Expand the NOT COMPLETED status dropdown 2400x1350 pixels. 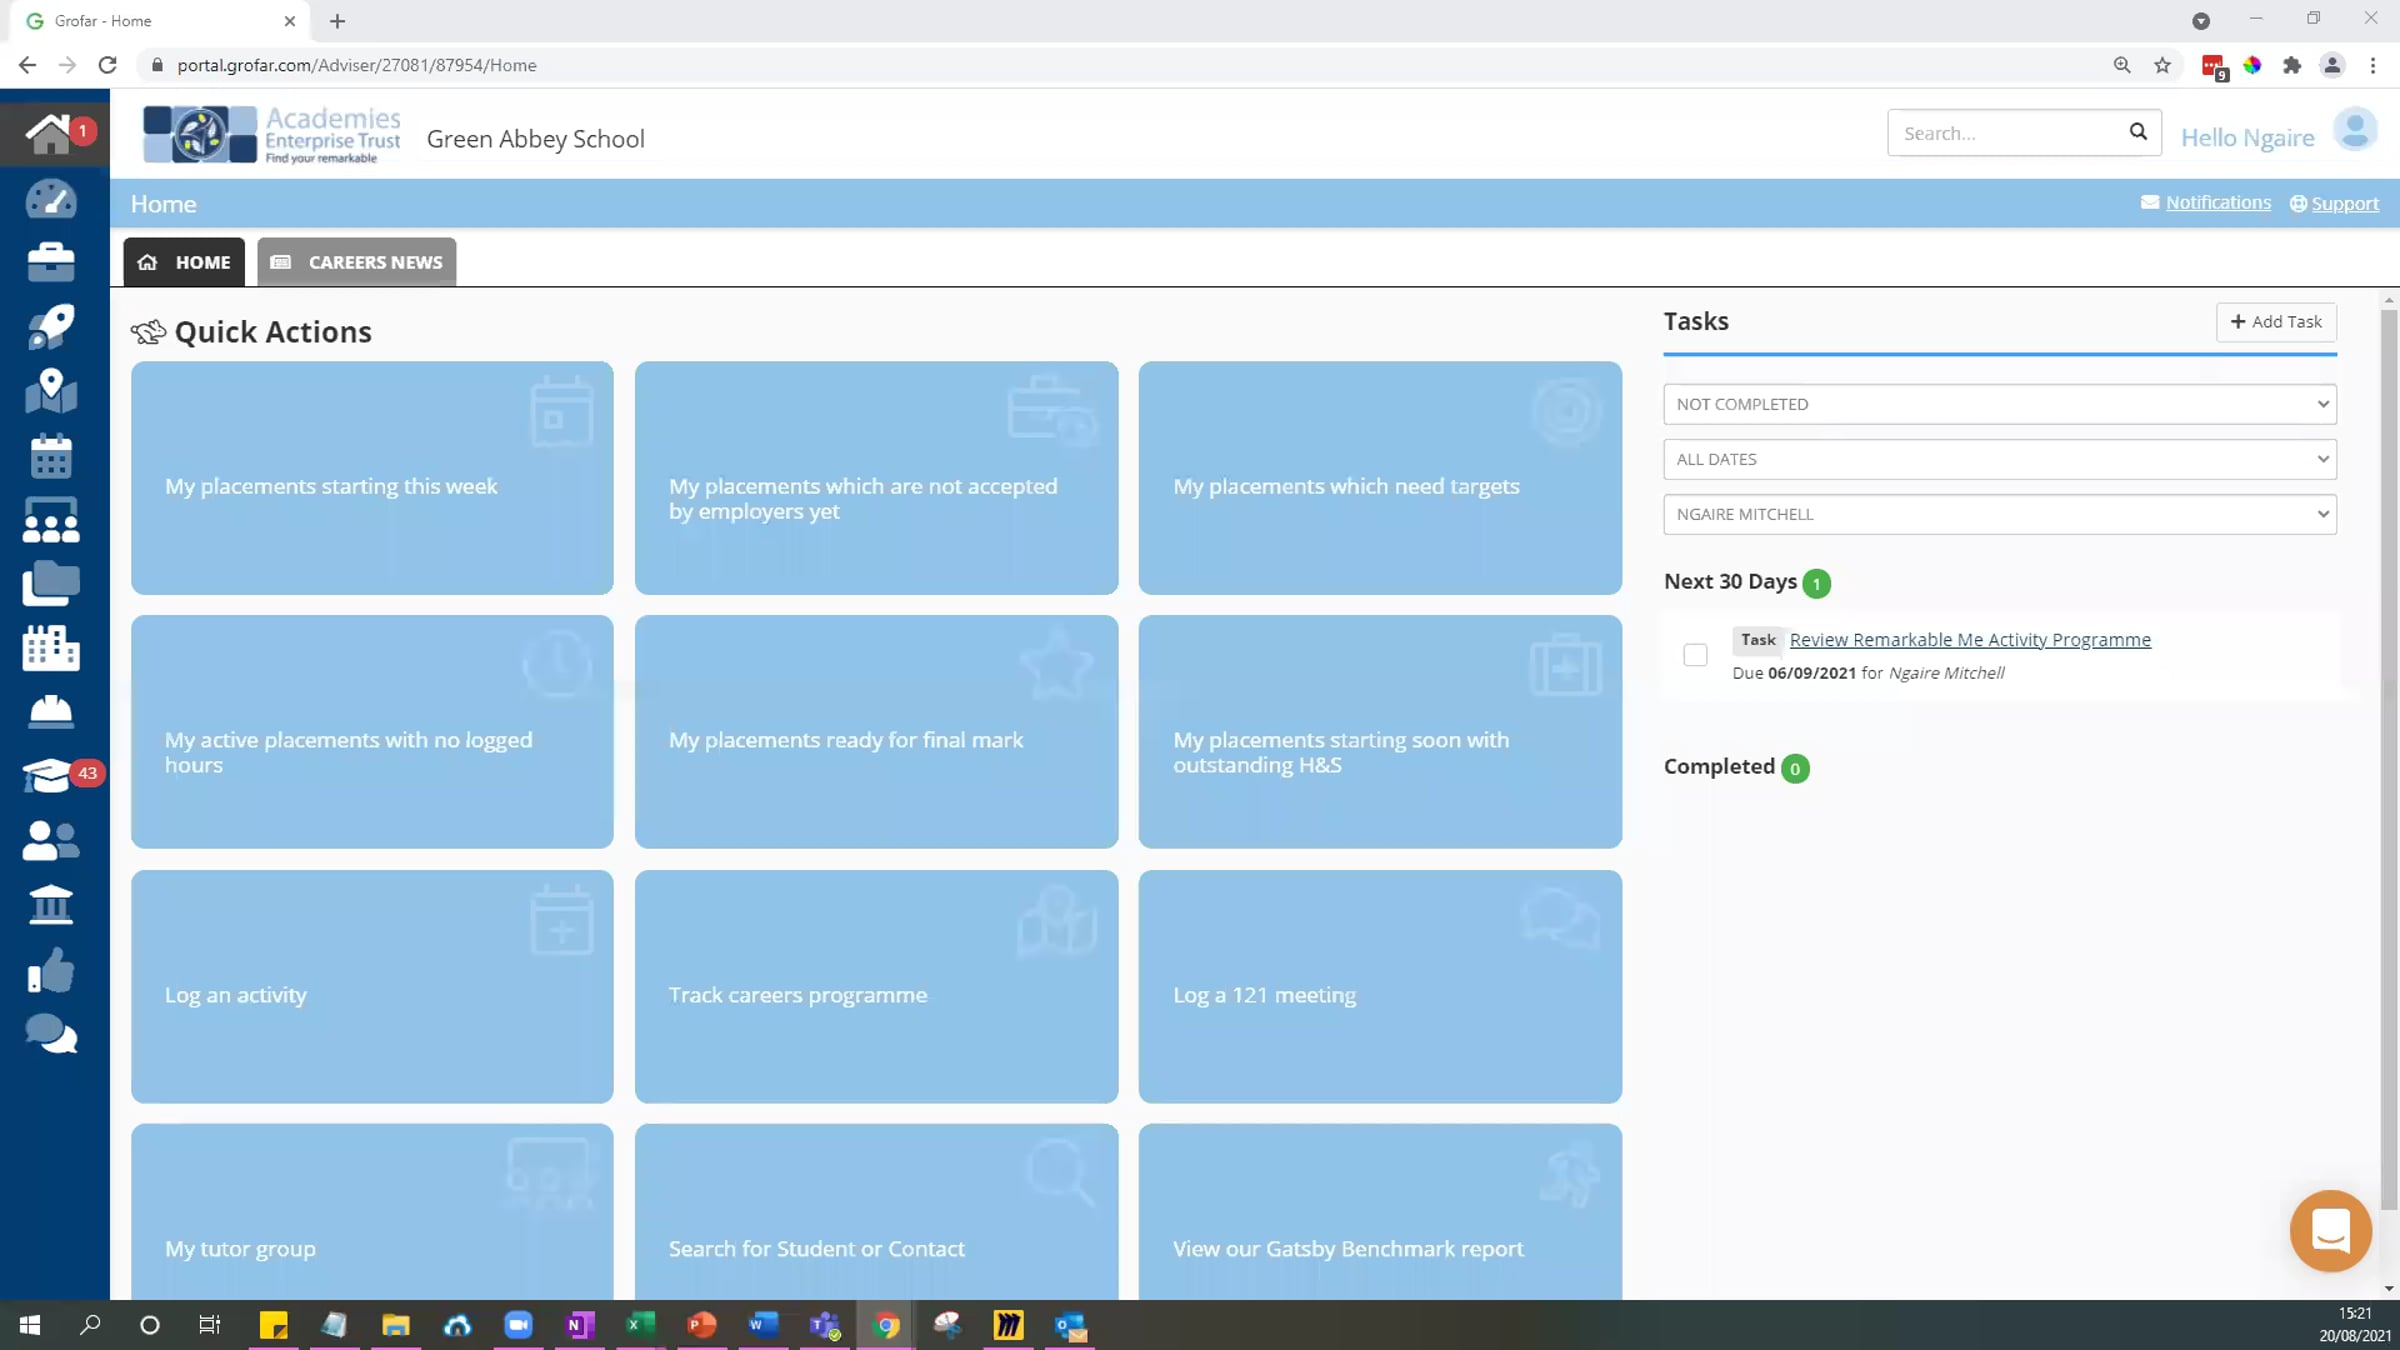[x=1999, y=404]
